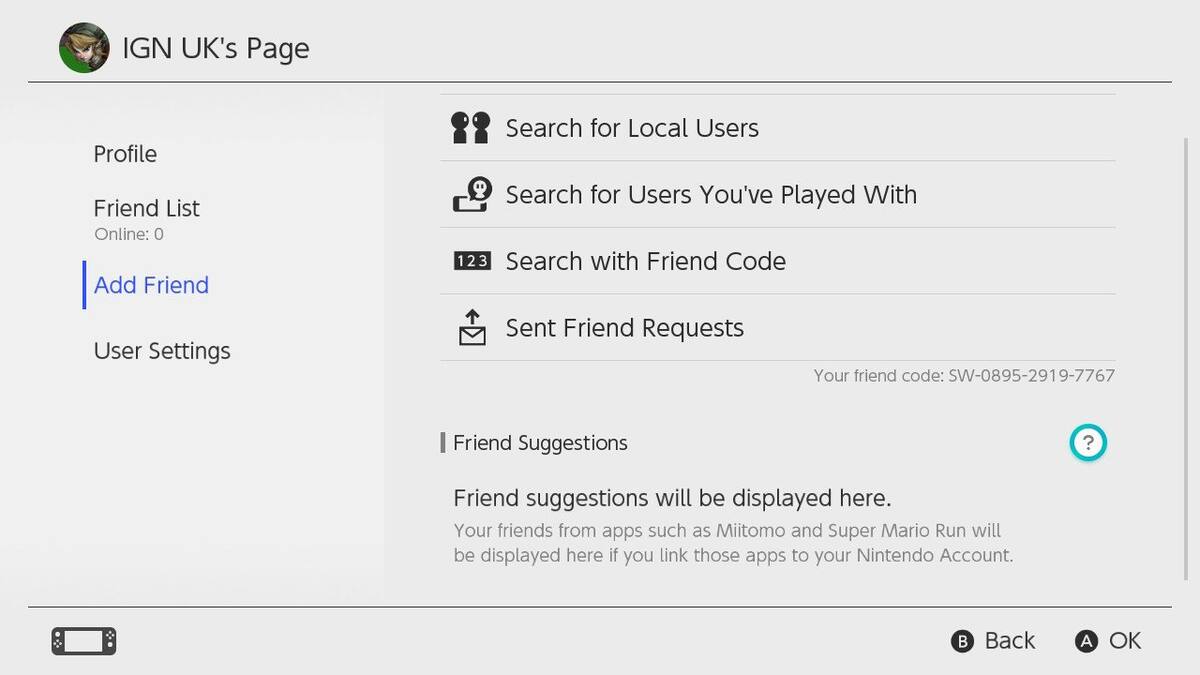The height and width of the screenshot is (675, 1200).
Task: Click the Friend Suggestions heading
Action: (x=540, y=443)
